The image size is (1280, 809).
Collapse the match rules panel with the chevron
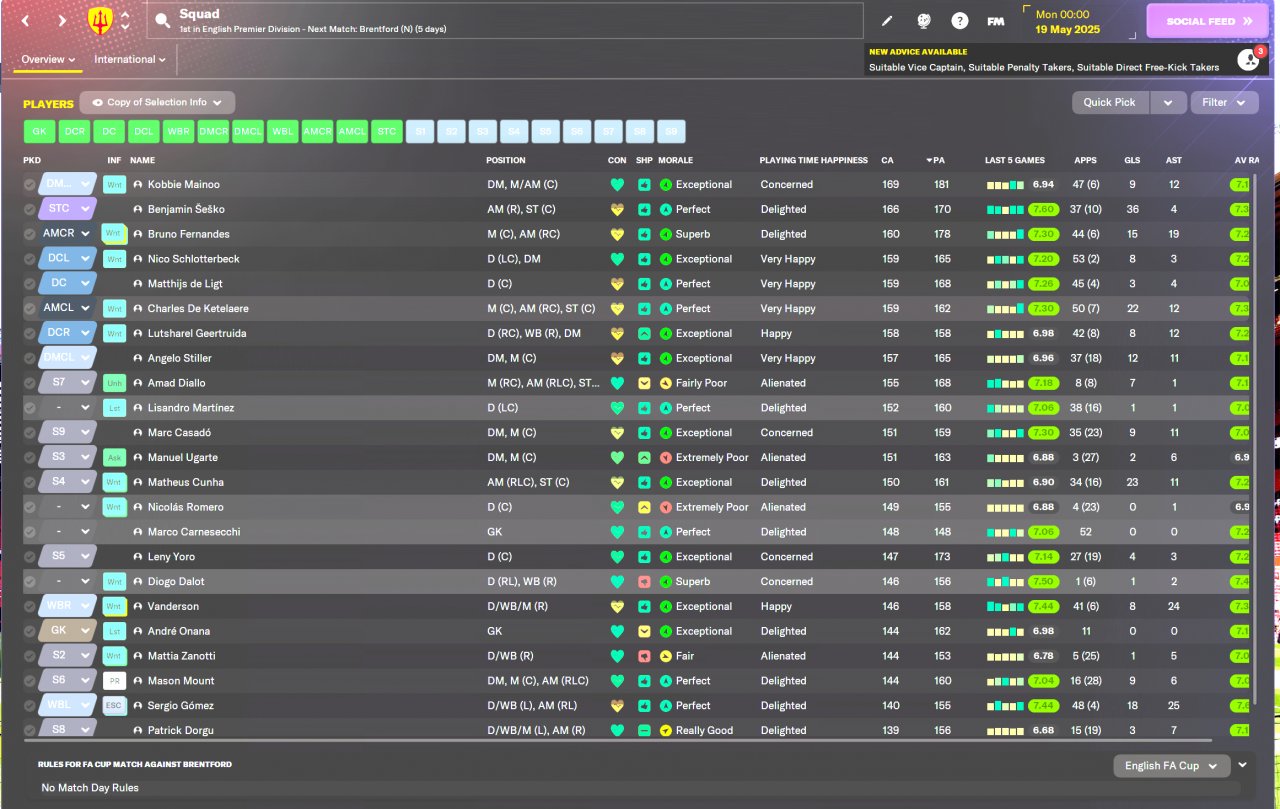(1243, 765)
